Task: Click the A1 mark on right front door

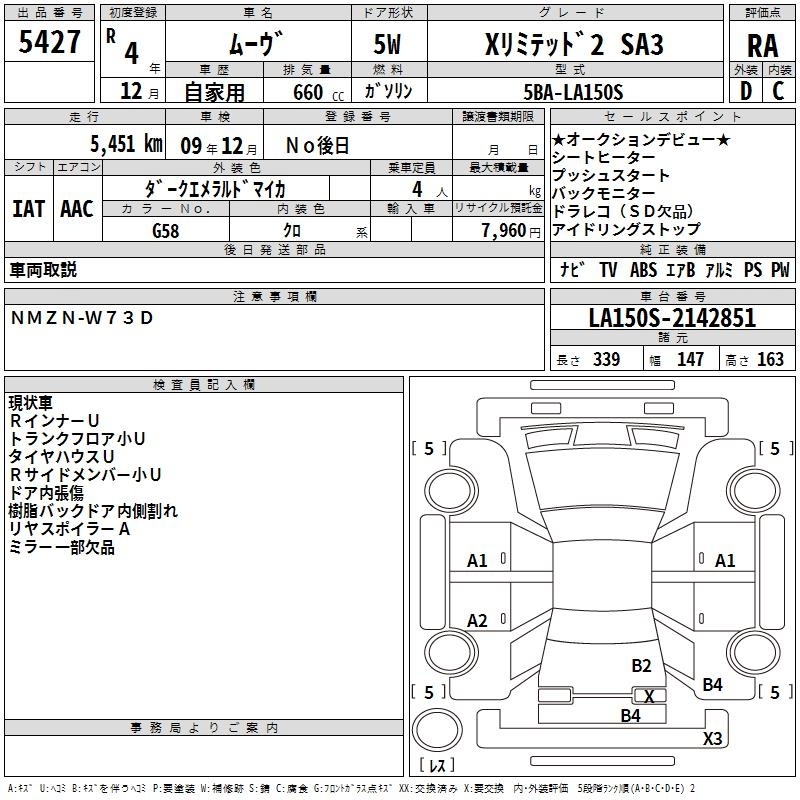Action: click(725, 561)
